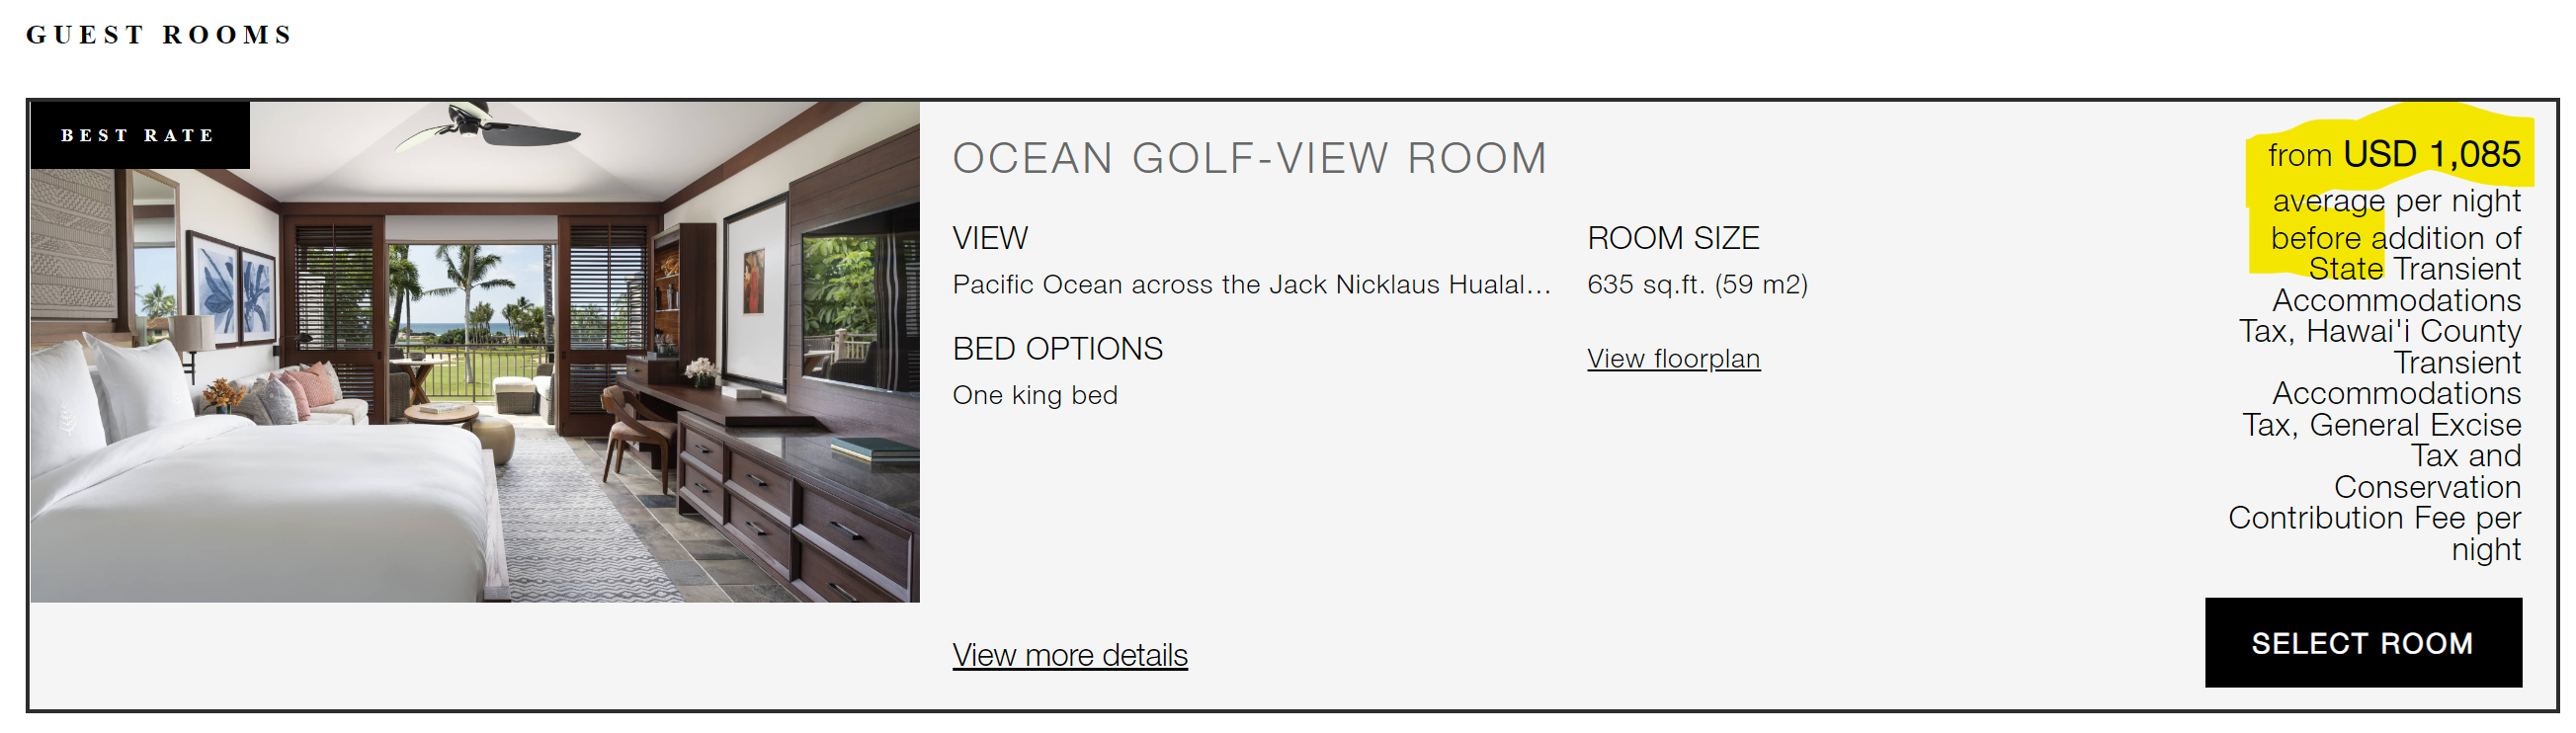Click the 635 sq.ft. room size text
The image size is (2576, 733).
click(x=1697, y=284)
